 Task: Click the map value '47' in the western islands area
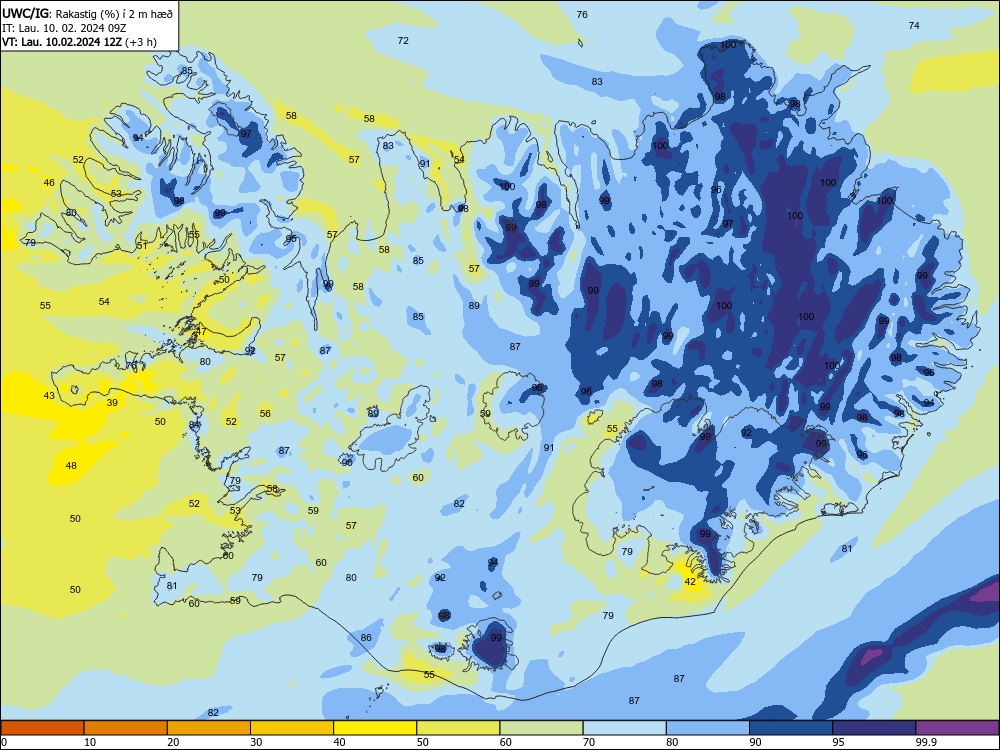(x=202, y=332)
